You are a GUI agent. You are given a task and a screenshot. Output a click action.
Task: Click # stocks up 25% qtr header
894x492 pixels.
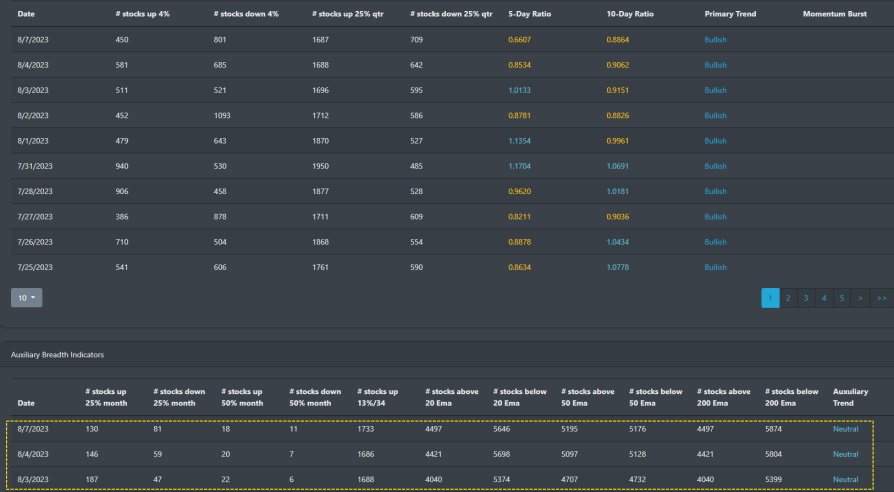pyautogui.click(x=348, y=14)
